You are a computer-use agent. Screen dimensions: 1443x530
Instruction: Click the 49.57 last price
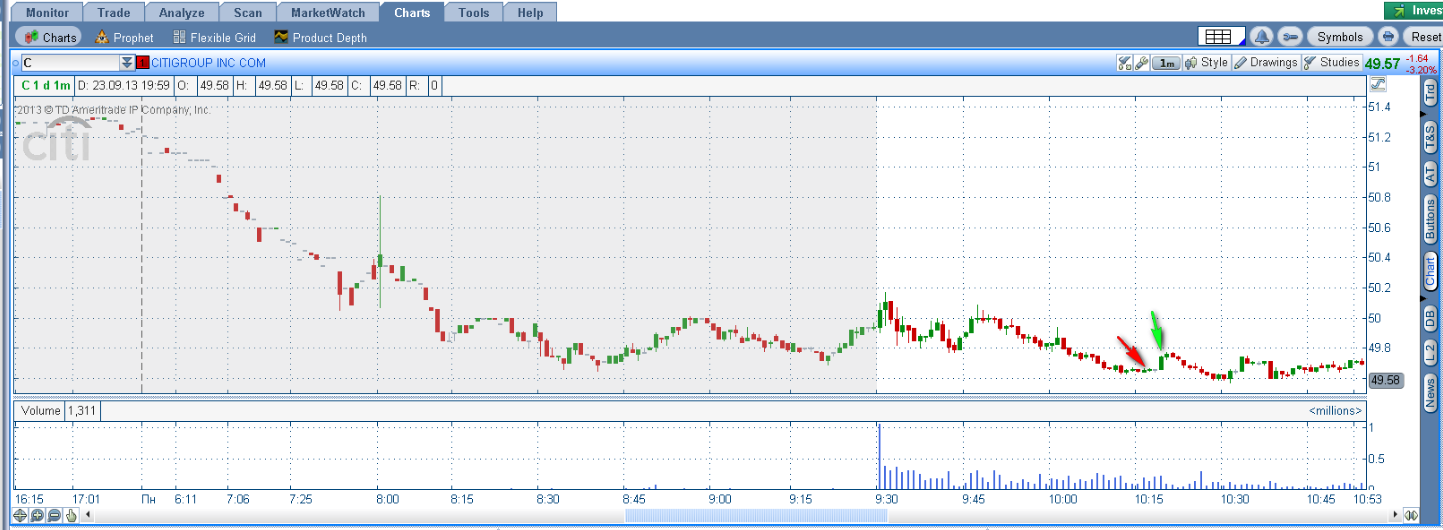point(1382,63)
